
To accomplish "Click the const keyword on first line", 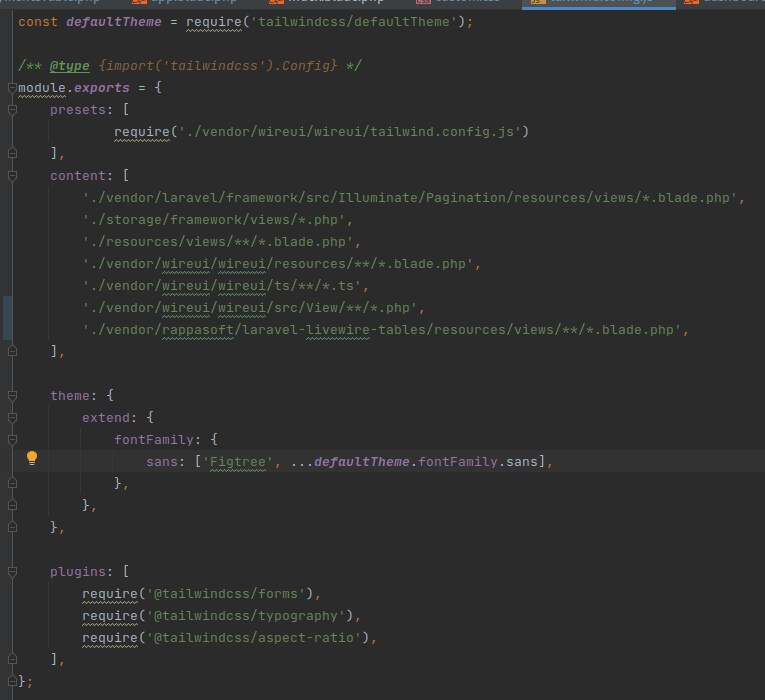I will click(x=38, y=22).
